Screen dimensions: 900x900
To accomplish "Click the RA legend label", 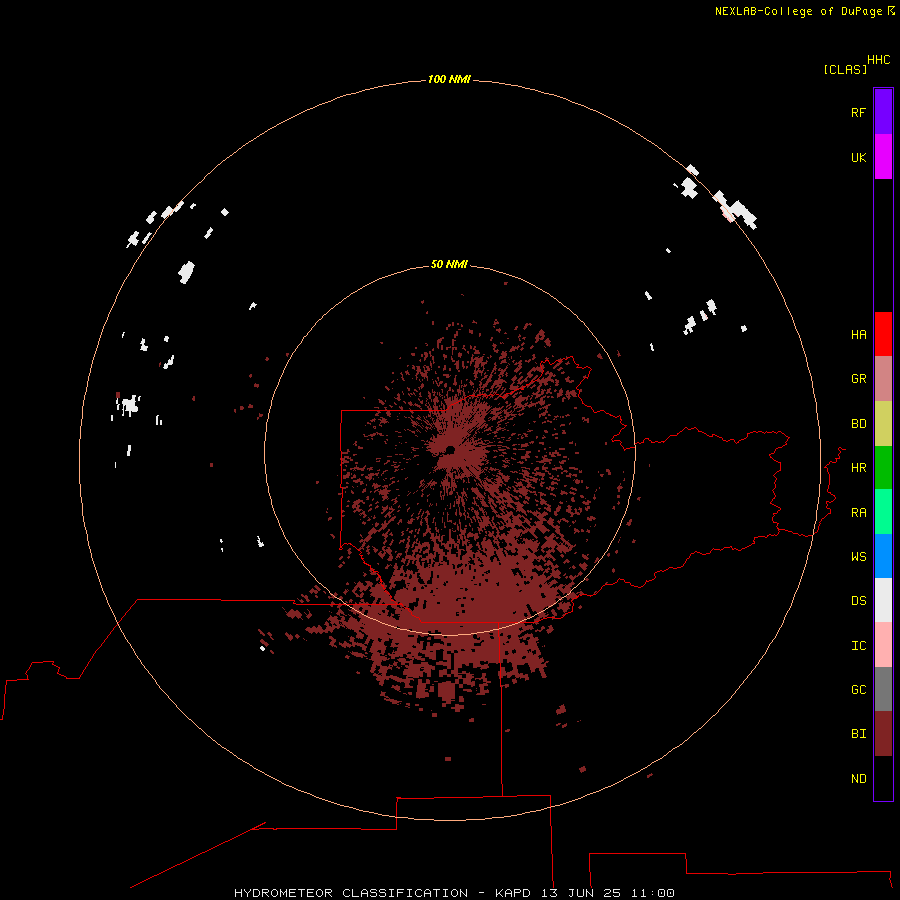I will coord(858,513).
